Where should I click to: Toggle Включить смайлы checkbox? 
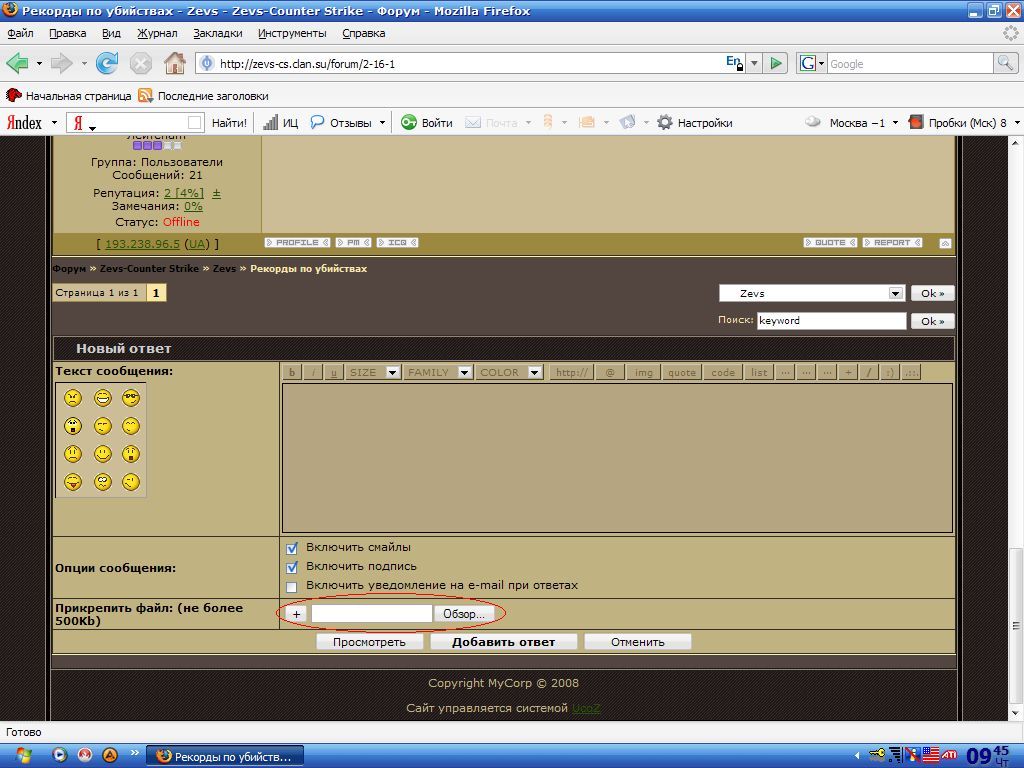(292, 548)
